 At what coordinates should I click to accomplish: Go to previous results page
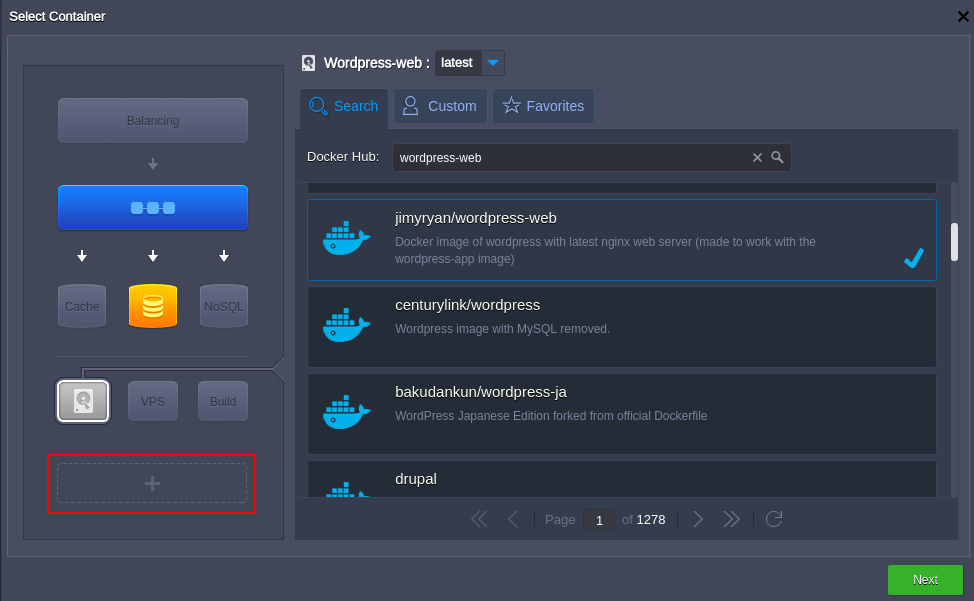(513, 519)
